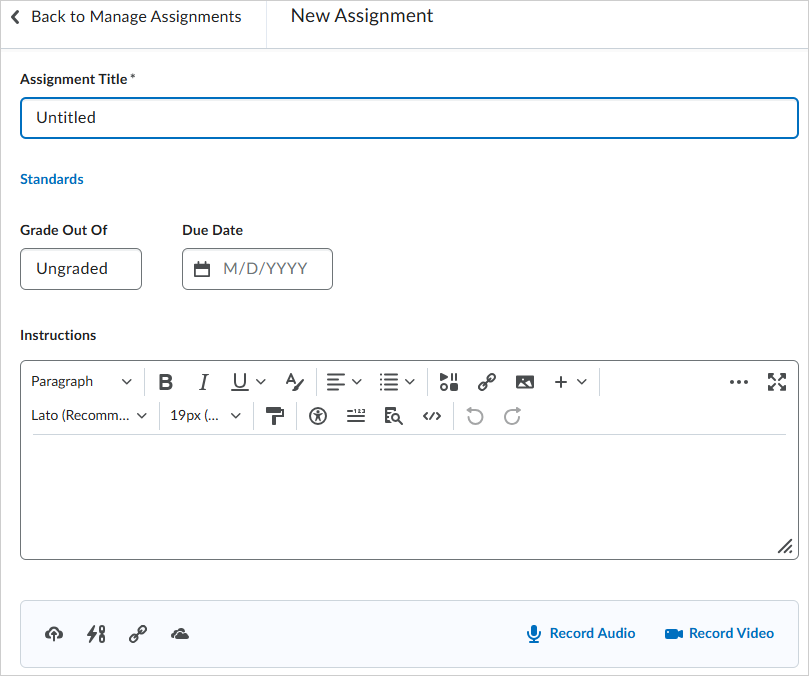The image size is (809, 676).
Task: Open the Insert Stuff media icon
Action: [448, 382]
